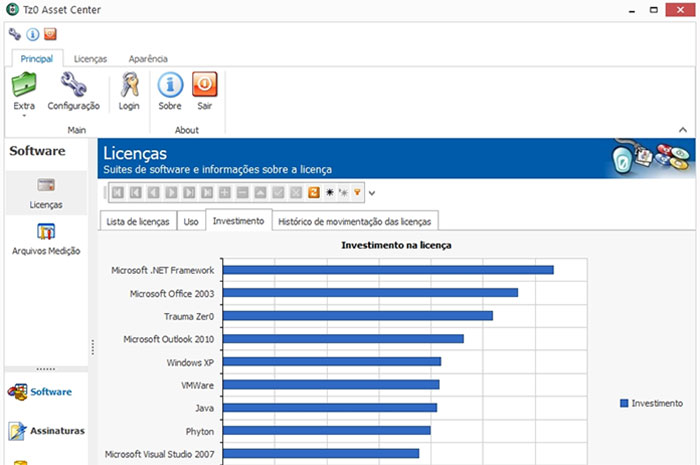Open the Uso tab
The width and height of the screenshot is (700, 465).
point(191,221)
